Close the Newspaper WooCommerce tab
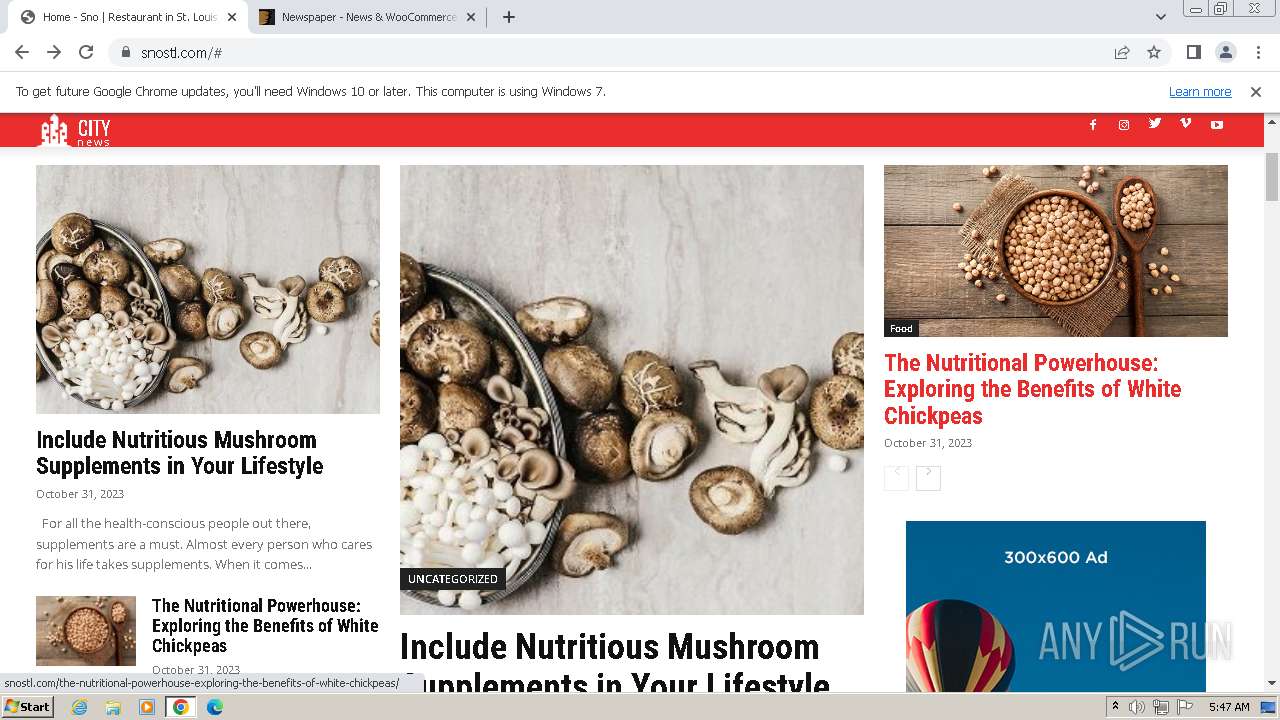The width and height of the screenshot is (1280, 720). [x=471, y=17]
